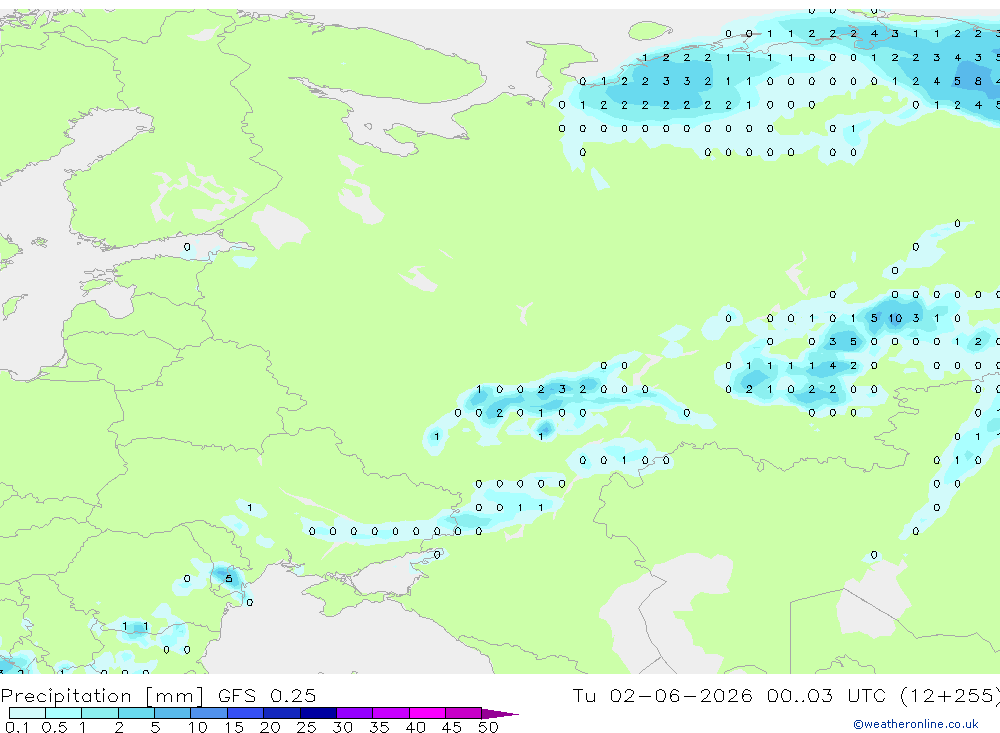Click the date 'Tu 02-06-2026' text

pos(662,695)
